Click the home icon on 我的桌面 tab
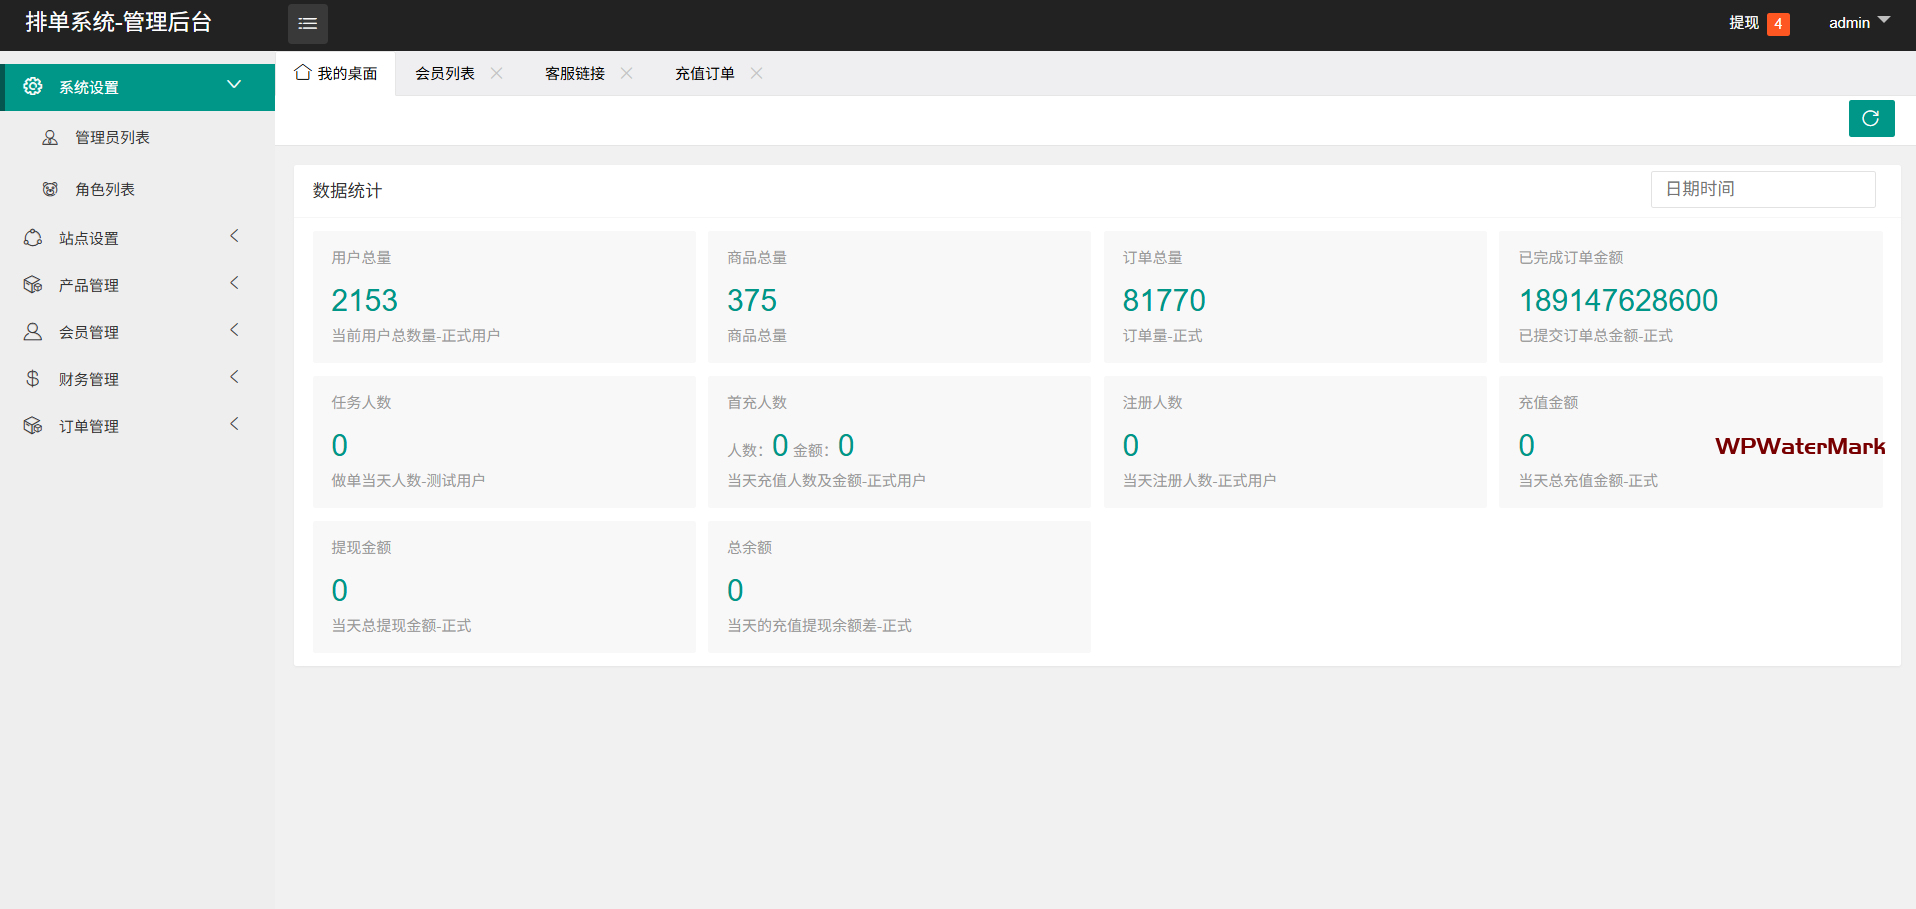The height and width of the screenshot is (909, 1916). [x=303, y=73]
